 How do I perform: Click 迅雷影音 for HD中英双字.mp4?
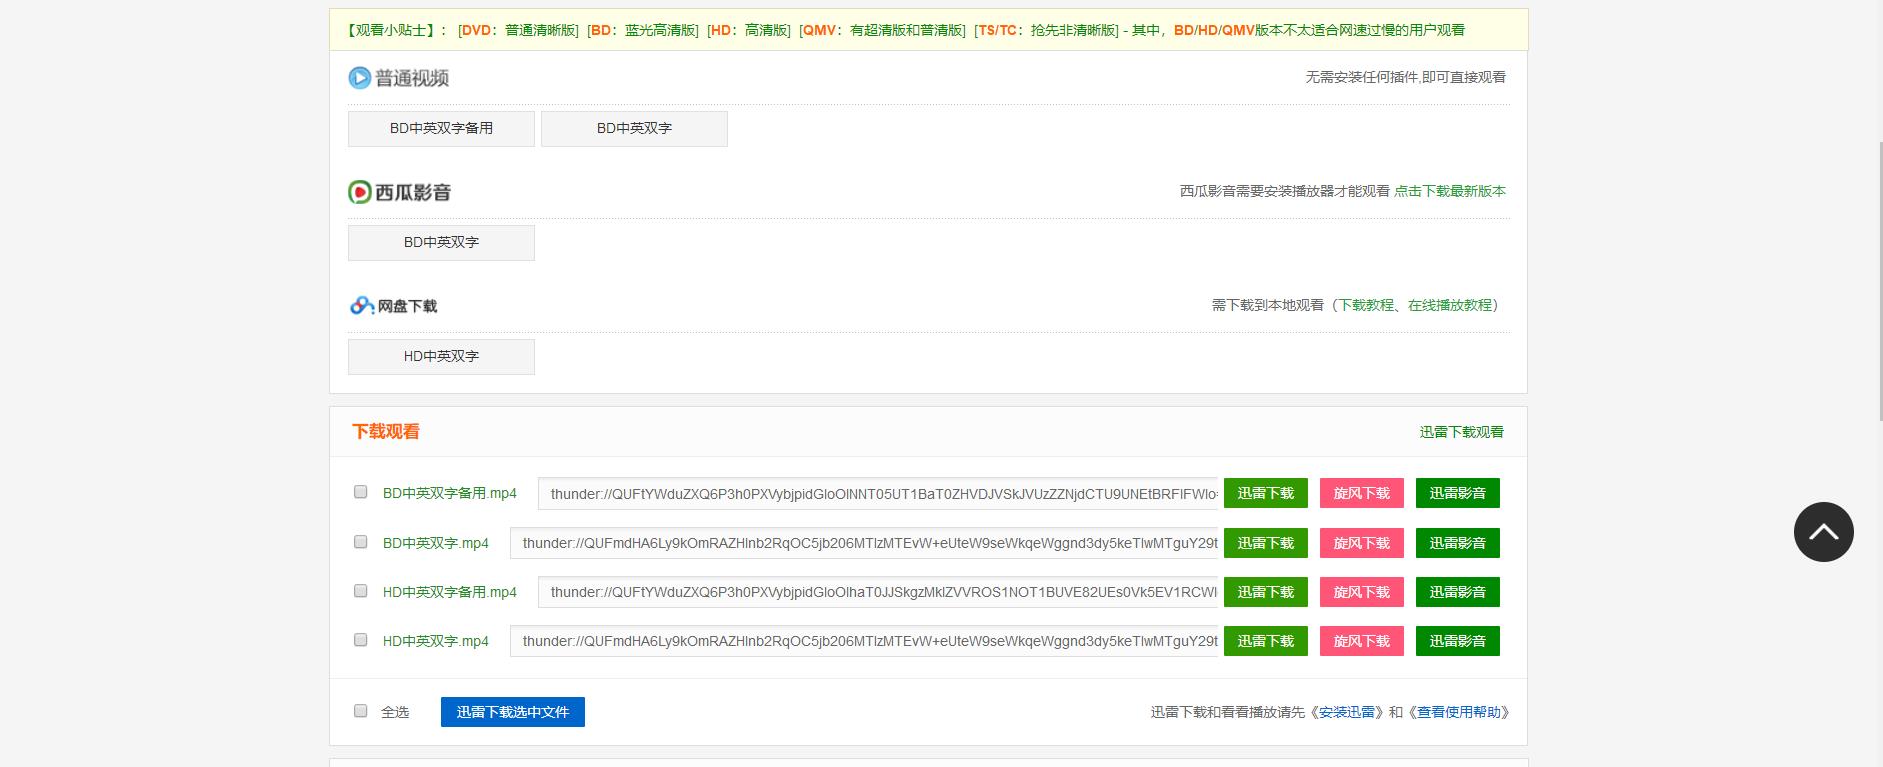point(1457,641)
